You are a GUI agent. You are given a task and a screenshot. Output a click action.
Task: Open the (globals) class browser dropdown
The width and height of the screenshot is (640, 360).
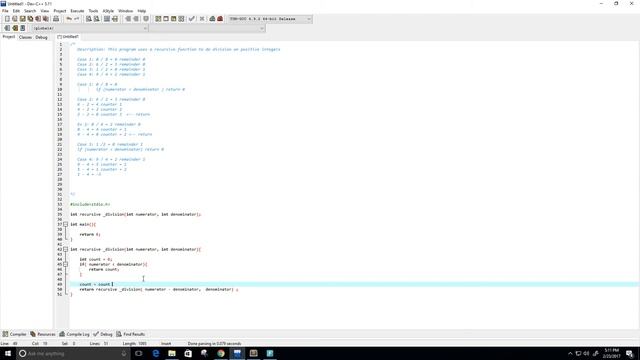[90, 28]
